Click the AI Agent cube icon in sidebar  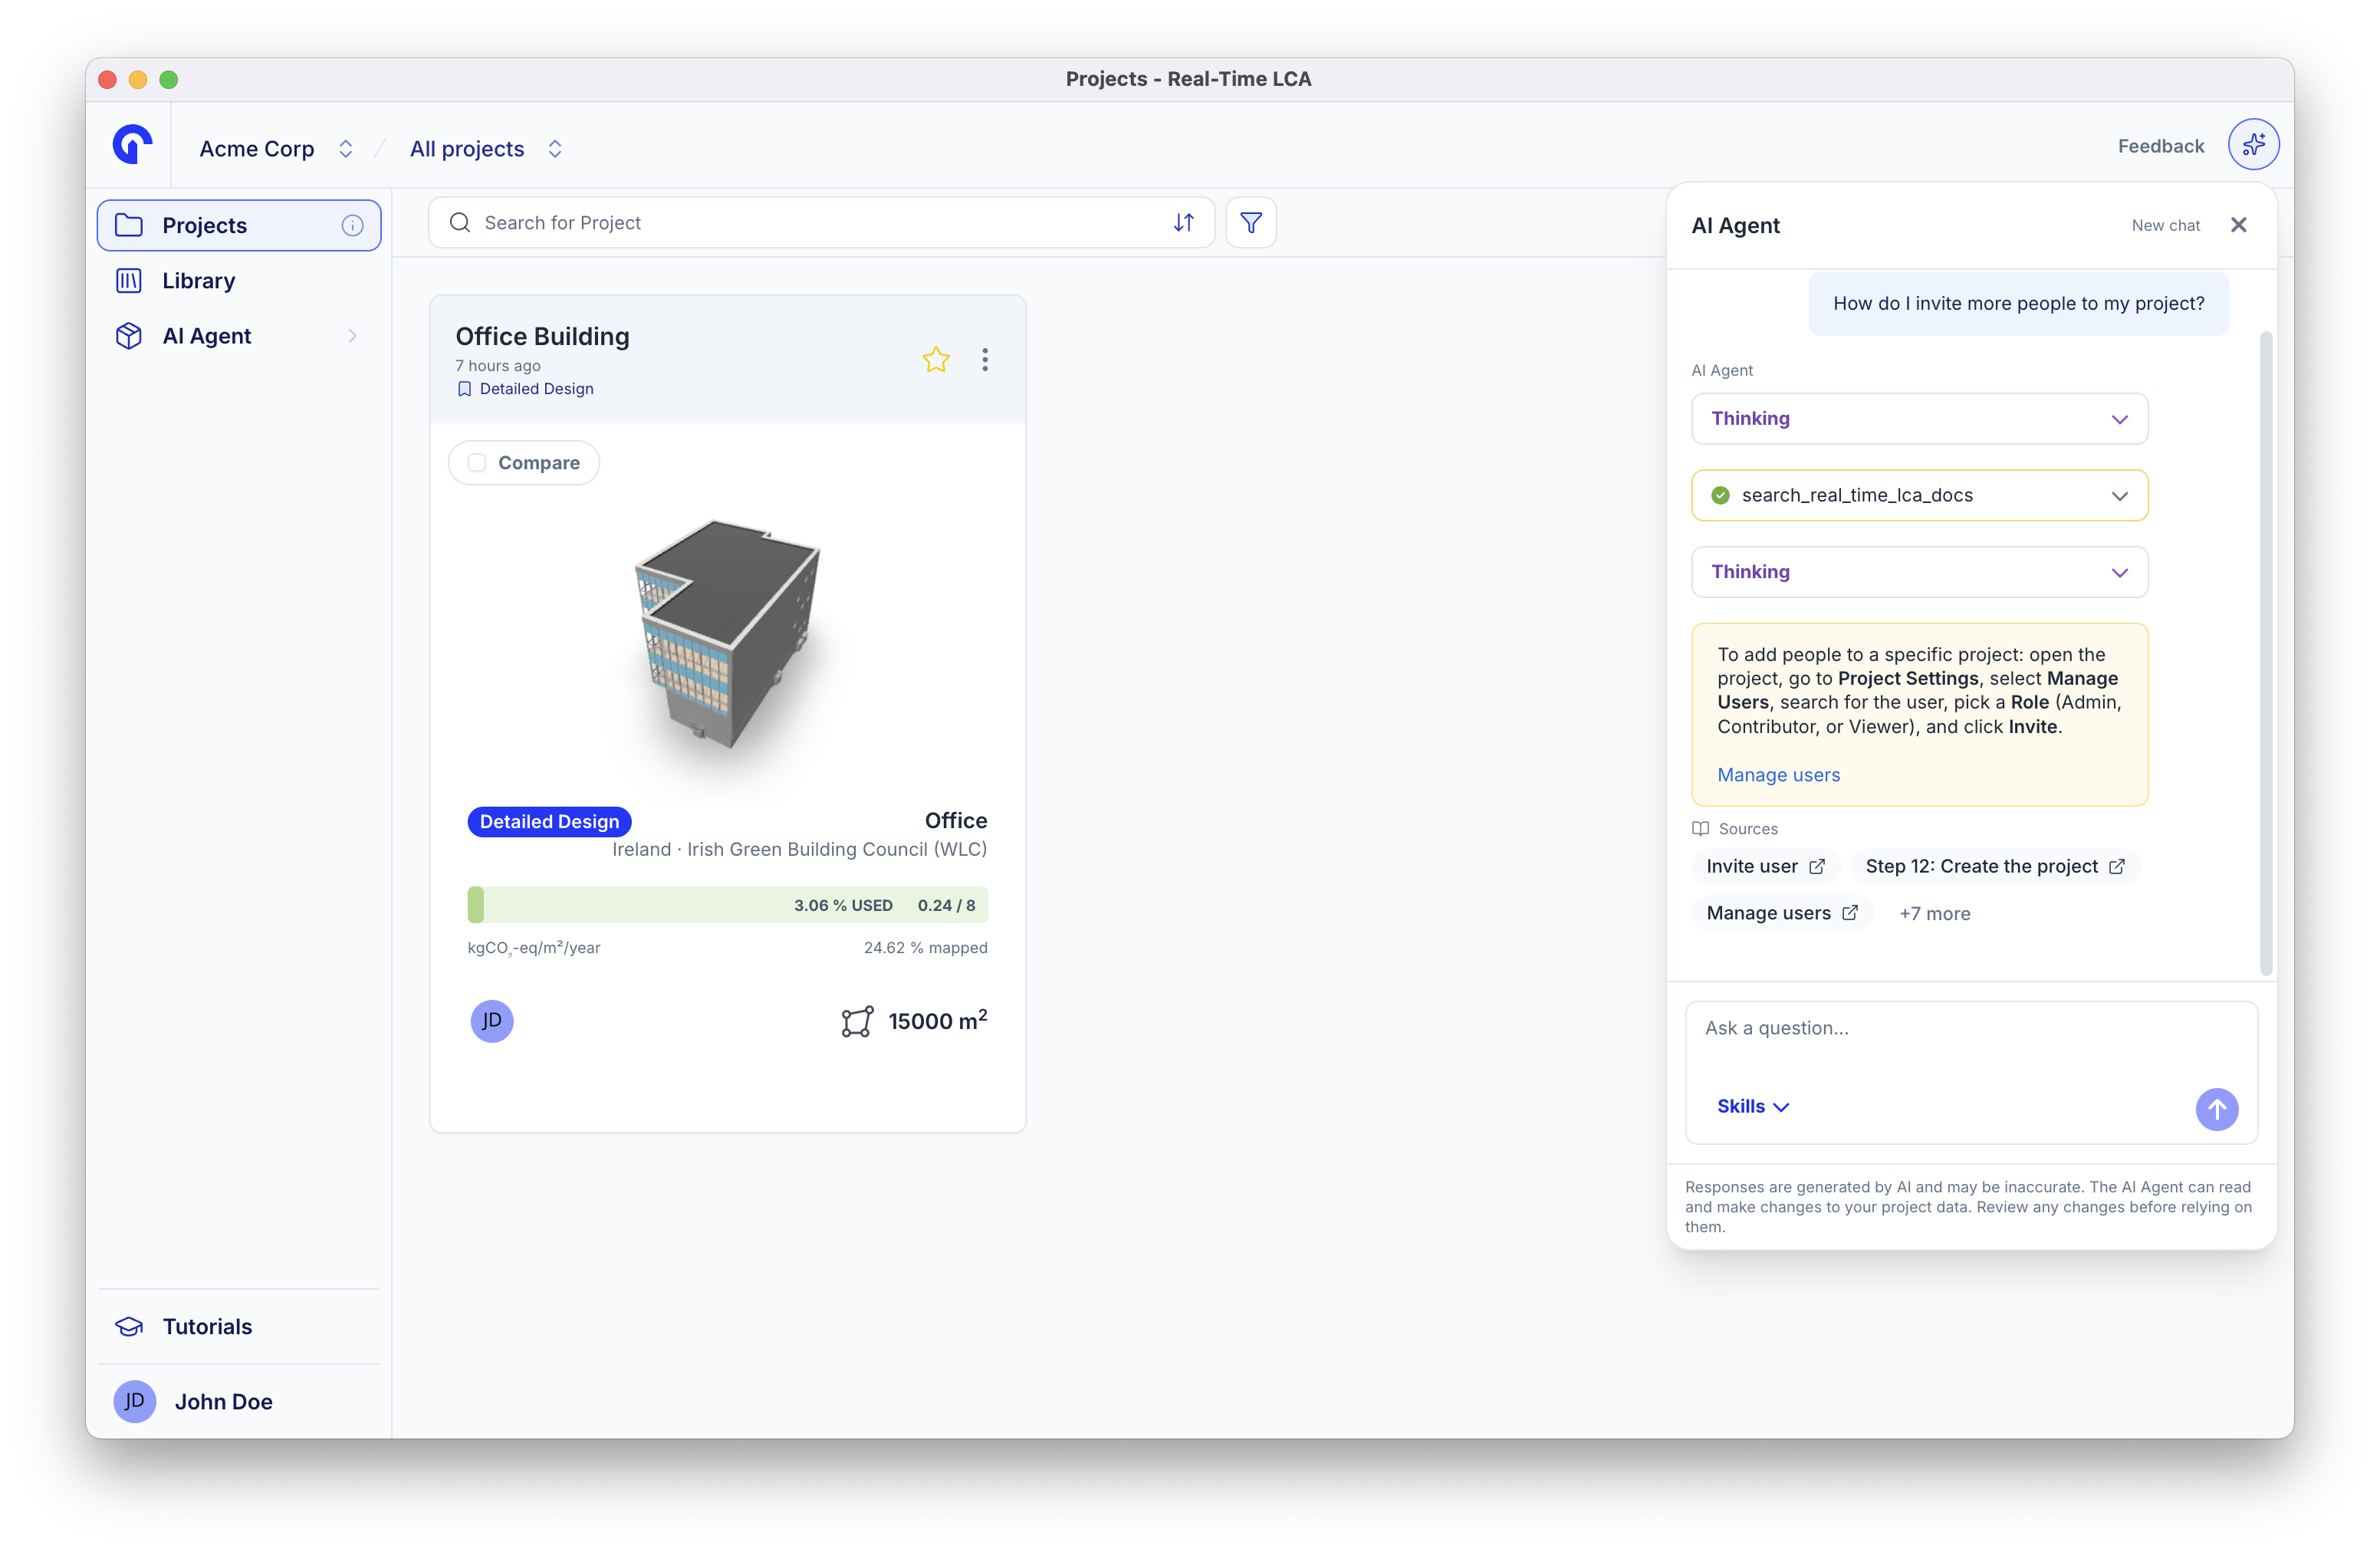coord(129,336)
